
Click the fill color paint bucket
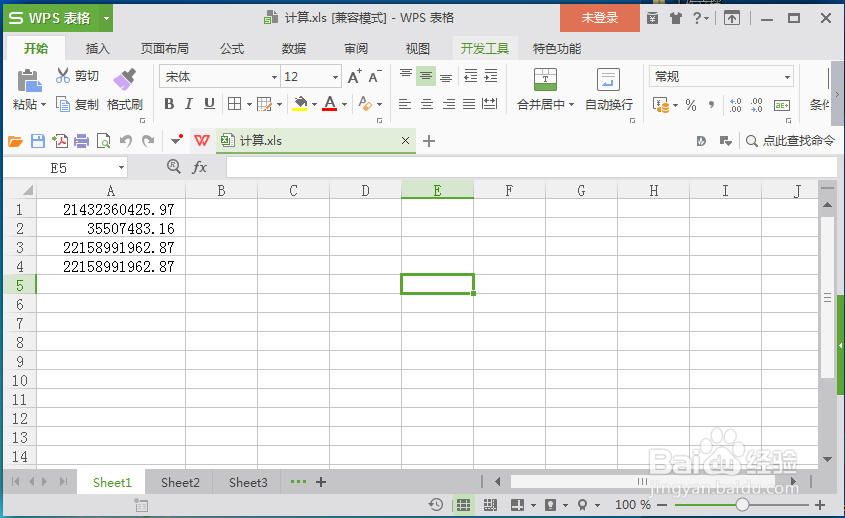(300, 103)
